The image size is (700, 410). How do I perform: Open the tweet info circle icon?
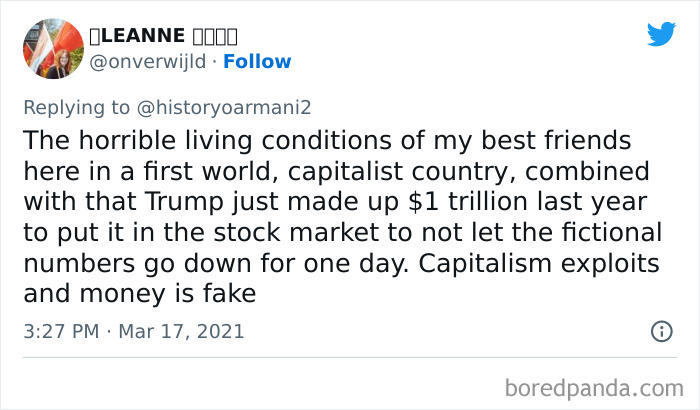[661, 331]
